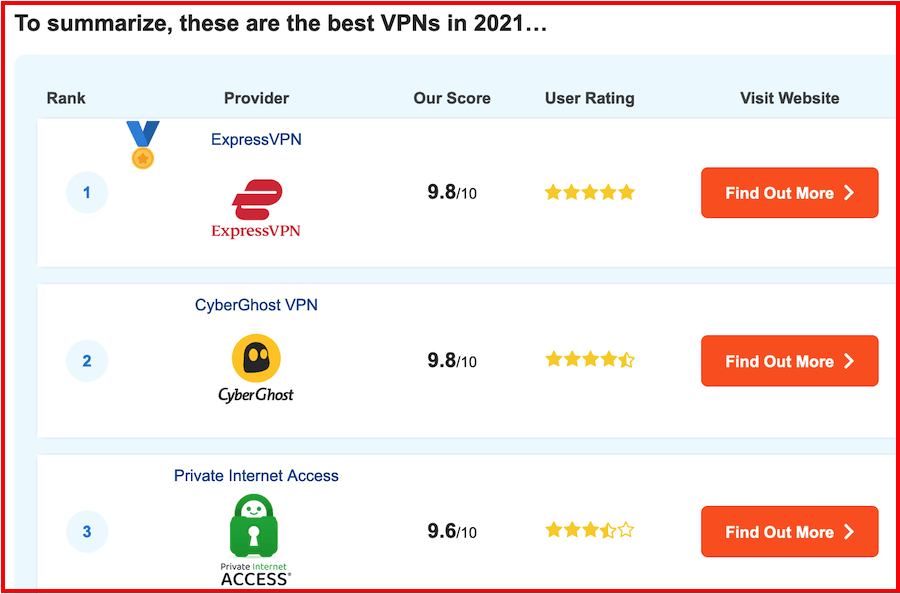The width and height of the screenshot is (900, 594).
Task: Click Find Out More for Private Internet Access
Action: [x=789, y=531]
